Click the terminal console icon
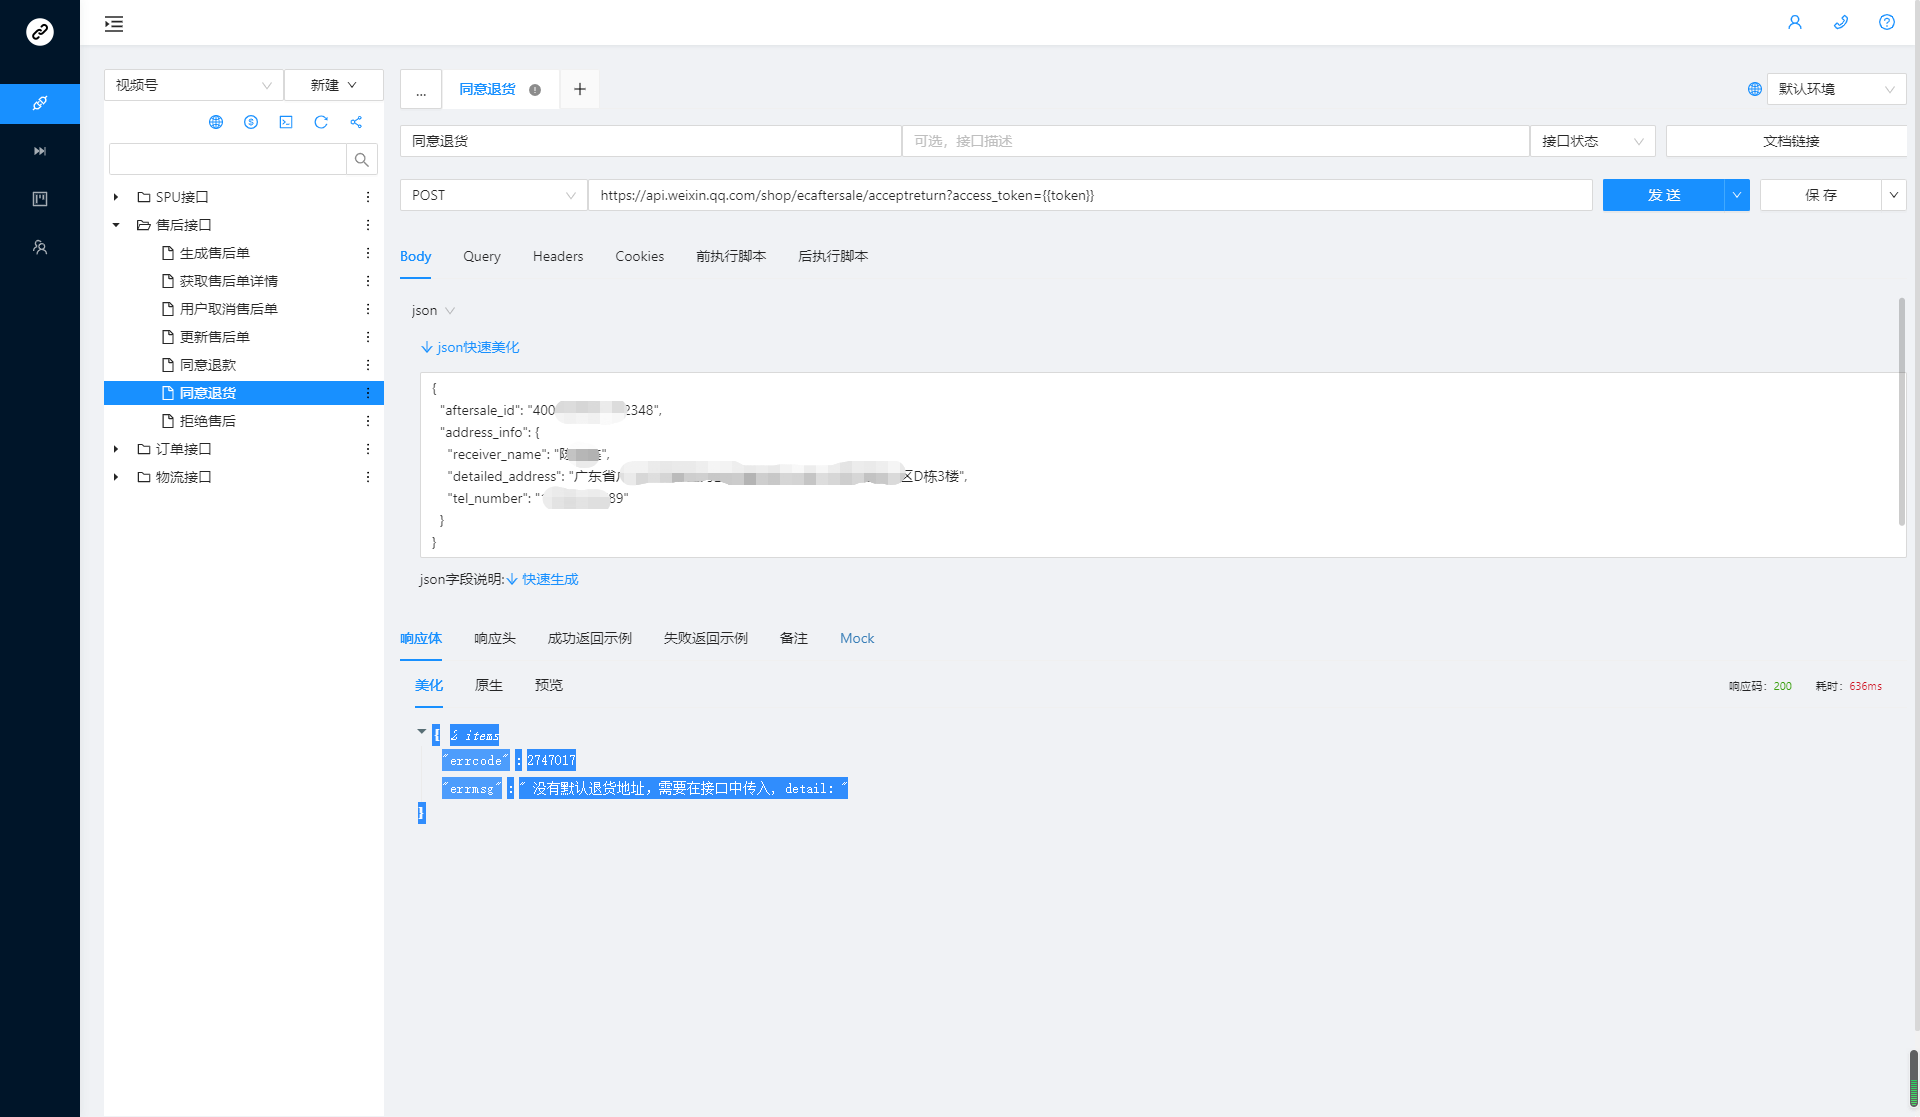This screenshot has height=1117, width=1920. [286, 122]
